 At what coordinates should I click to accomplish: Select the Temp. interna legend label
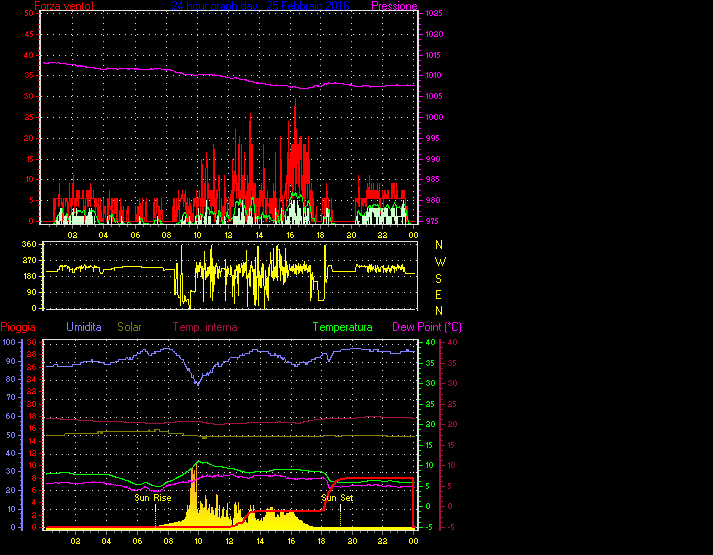[205, 327]
